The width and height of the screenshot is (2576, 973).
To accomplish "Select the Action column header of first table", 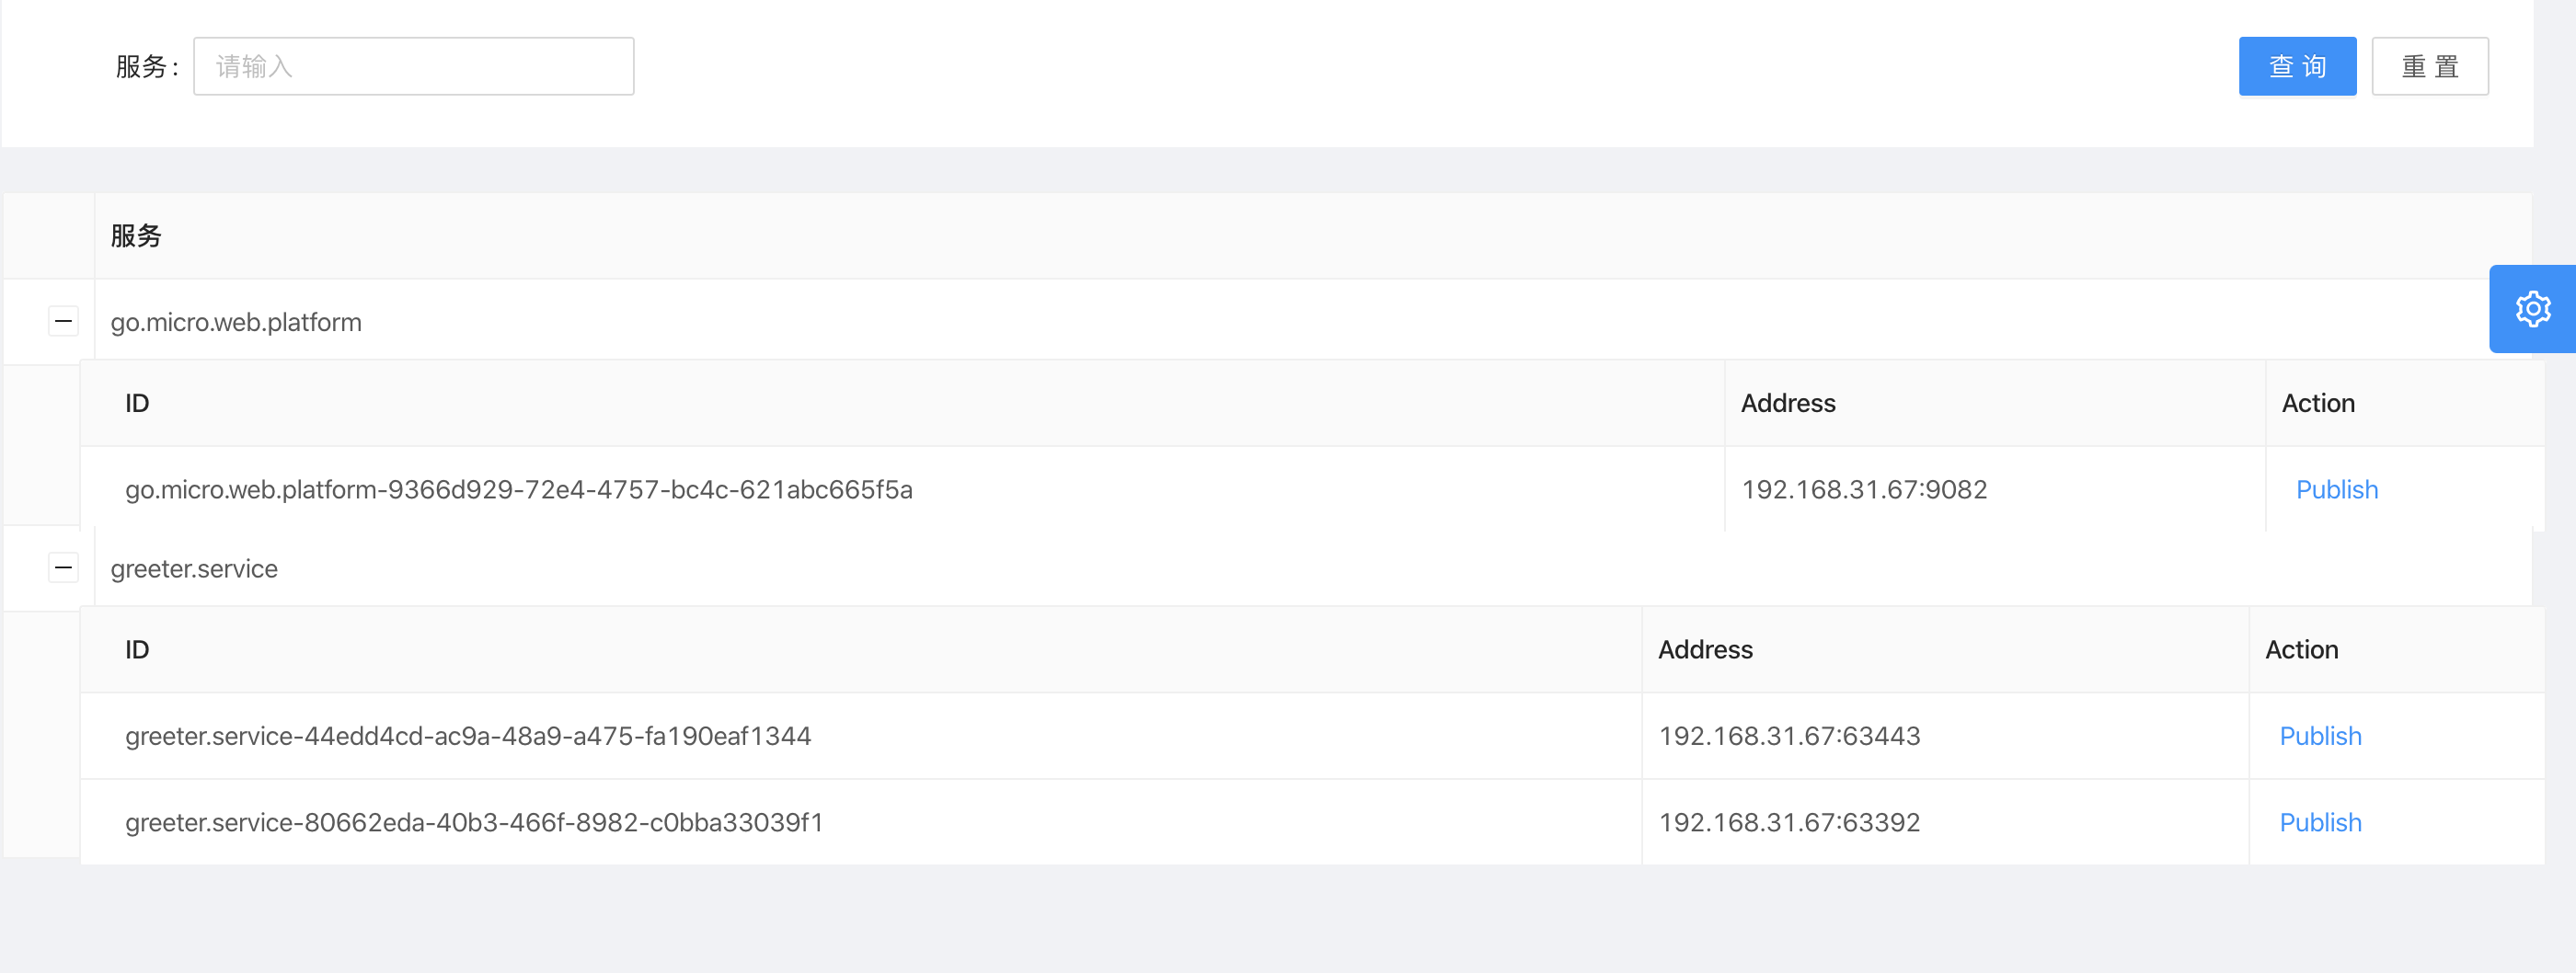I will [2318, 403].
